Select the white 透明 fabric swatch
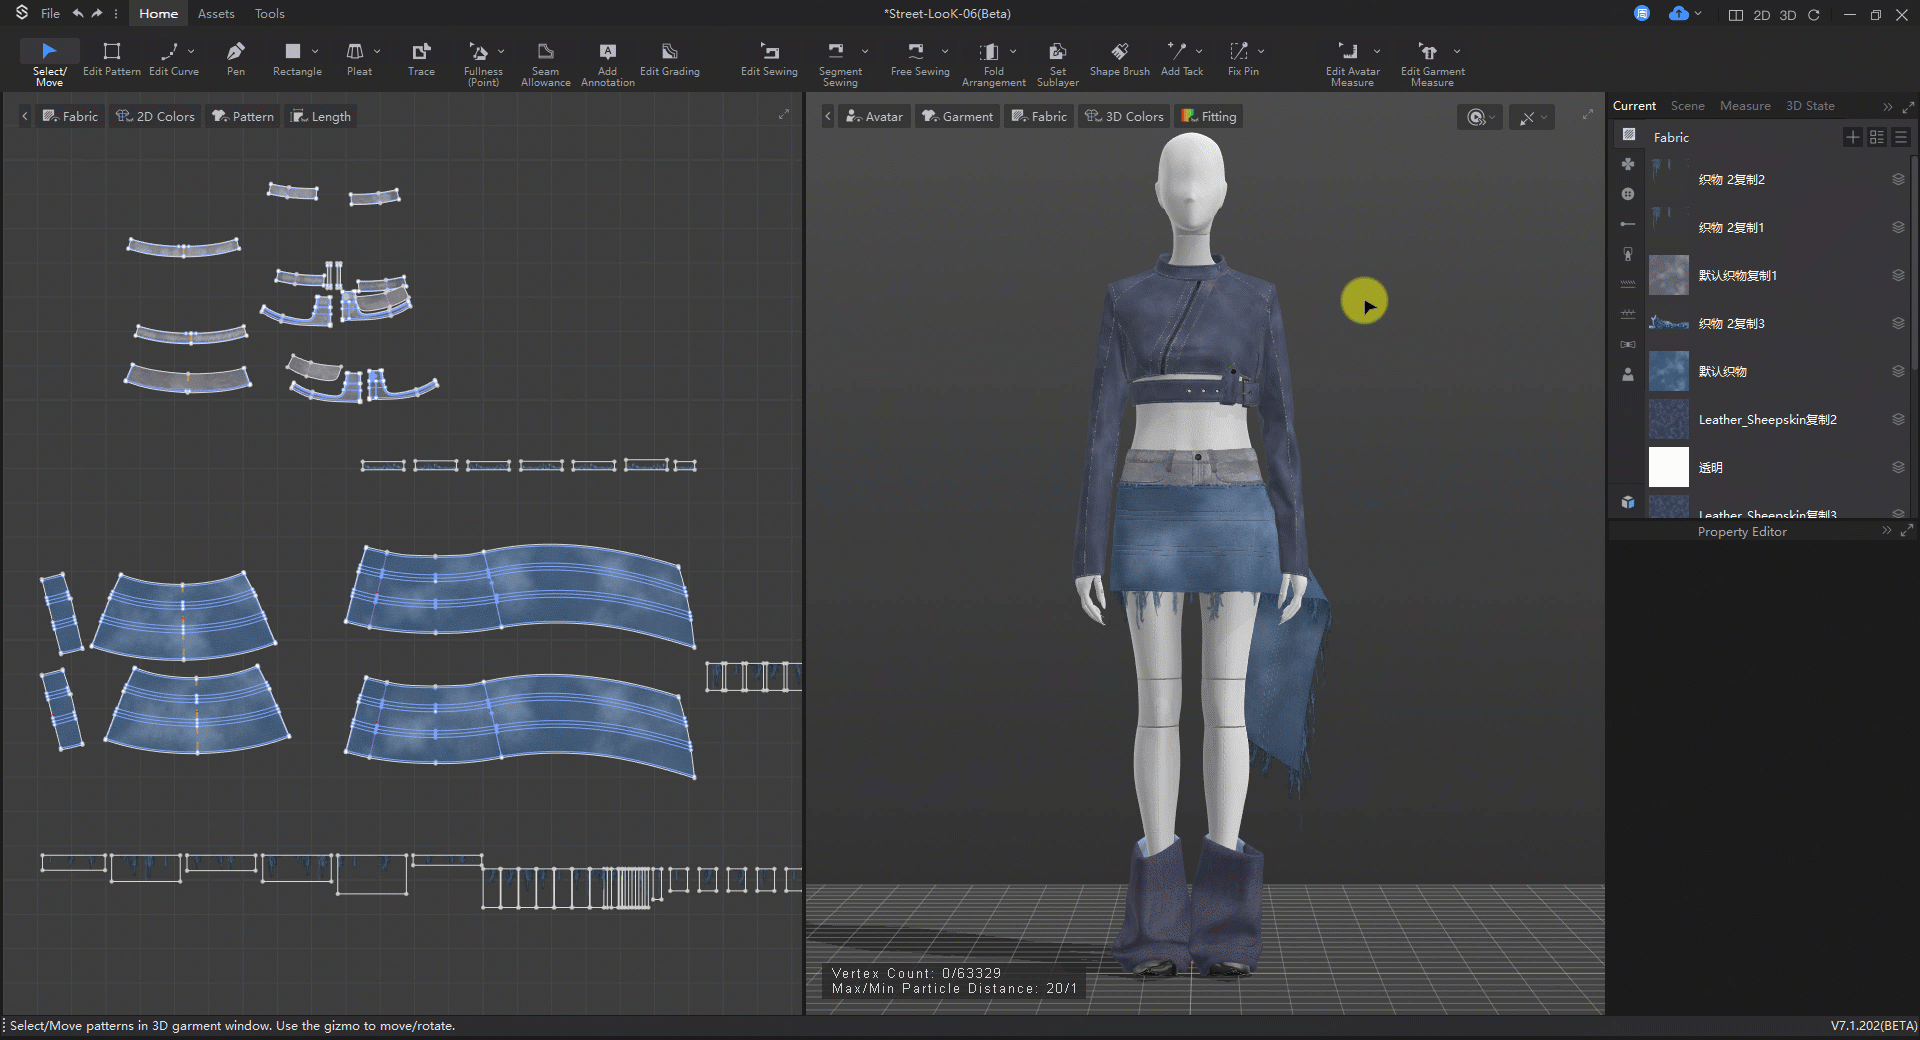Viewport: 1920px width, 1040px height. click(1668, 467)
